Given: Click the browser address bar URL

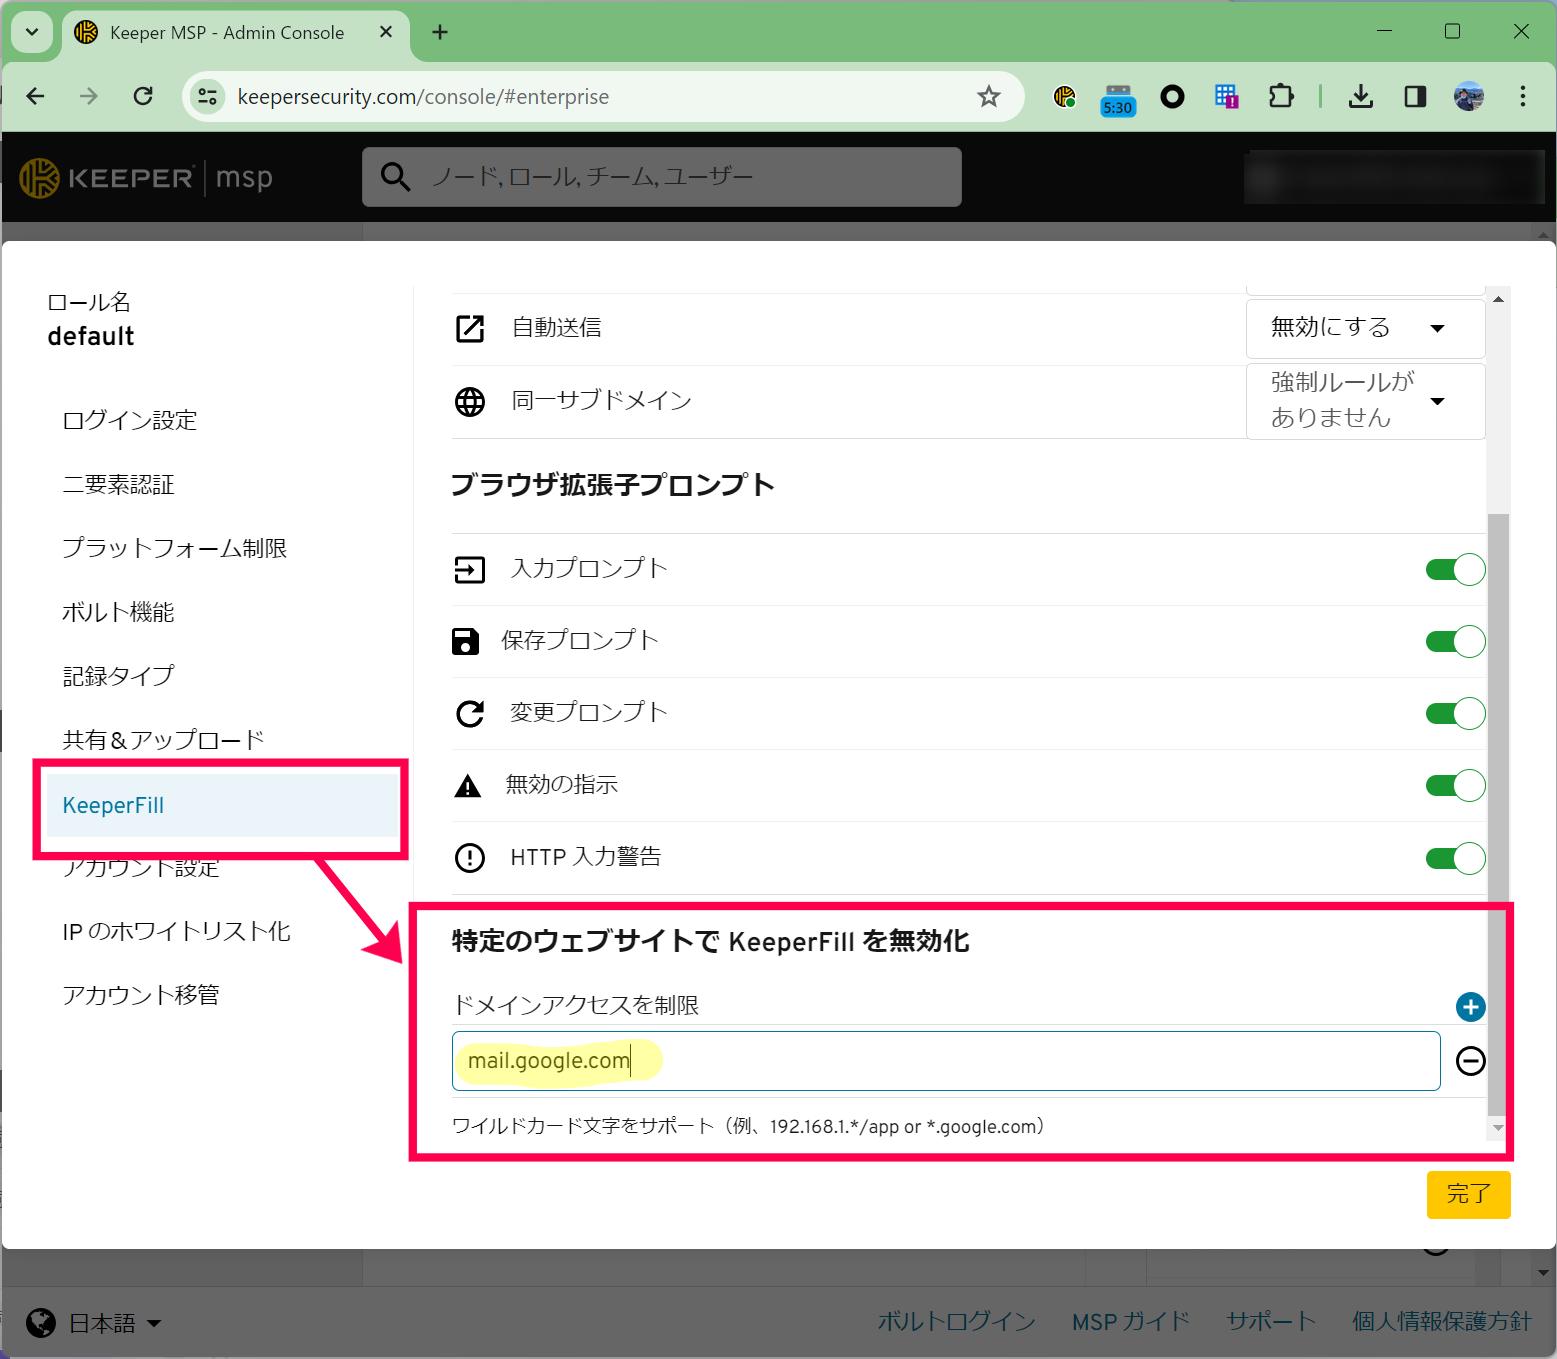Looking at the screenshot, I should [x=423, y=96].
